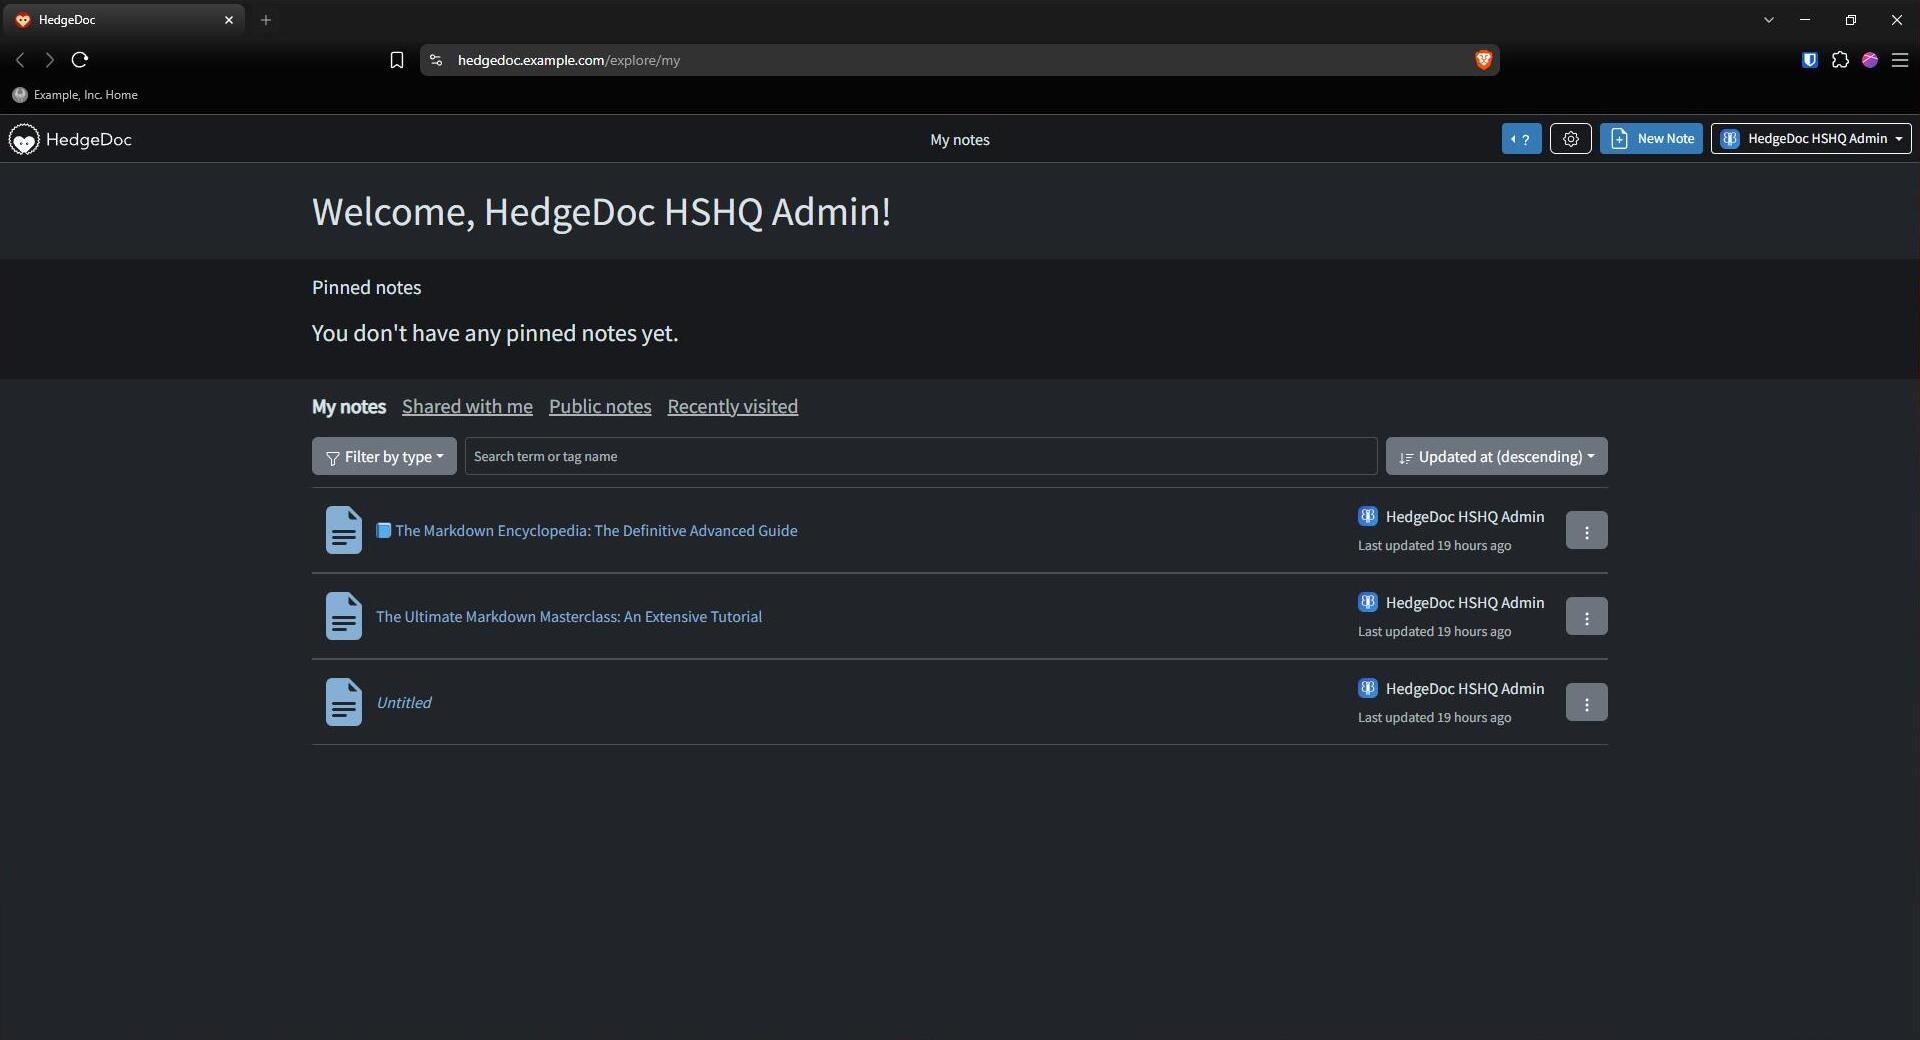The width and height of the screenshot is (1920, 1040).
Task: Open Example, Inc. Home bookmark
Action: click(75, 95)
